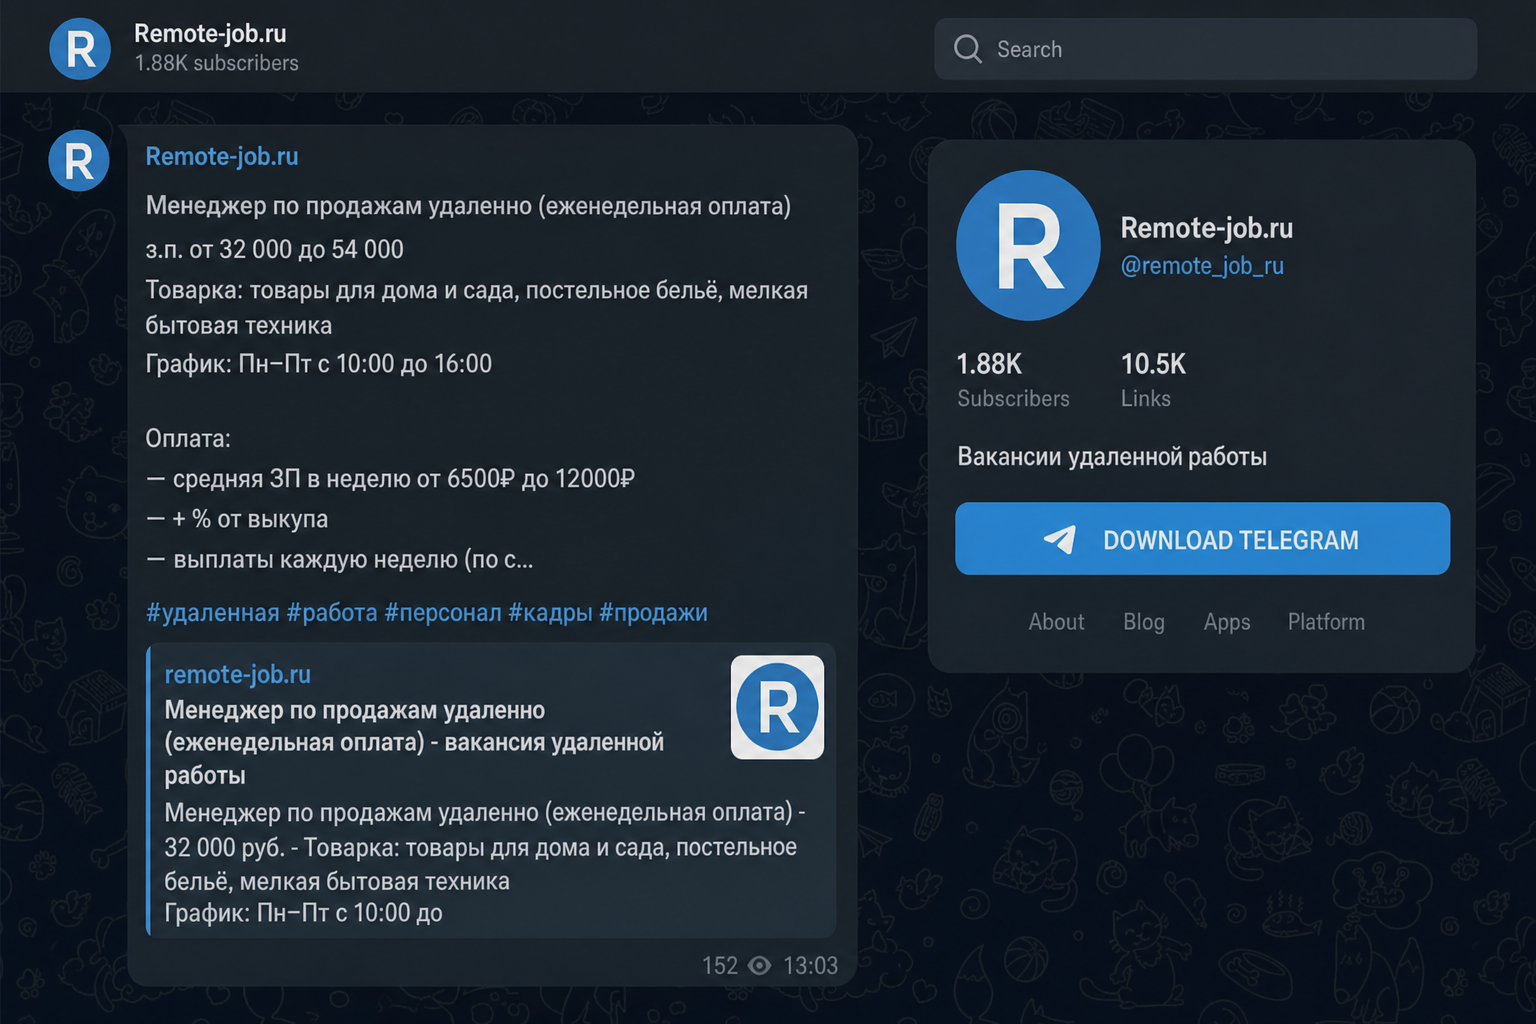Open the link preview R logo thumbnail
Image resolution: width=1536 pixels, height=1024 pixels.
[x=777, y=707]
